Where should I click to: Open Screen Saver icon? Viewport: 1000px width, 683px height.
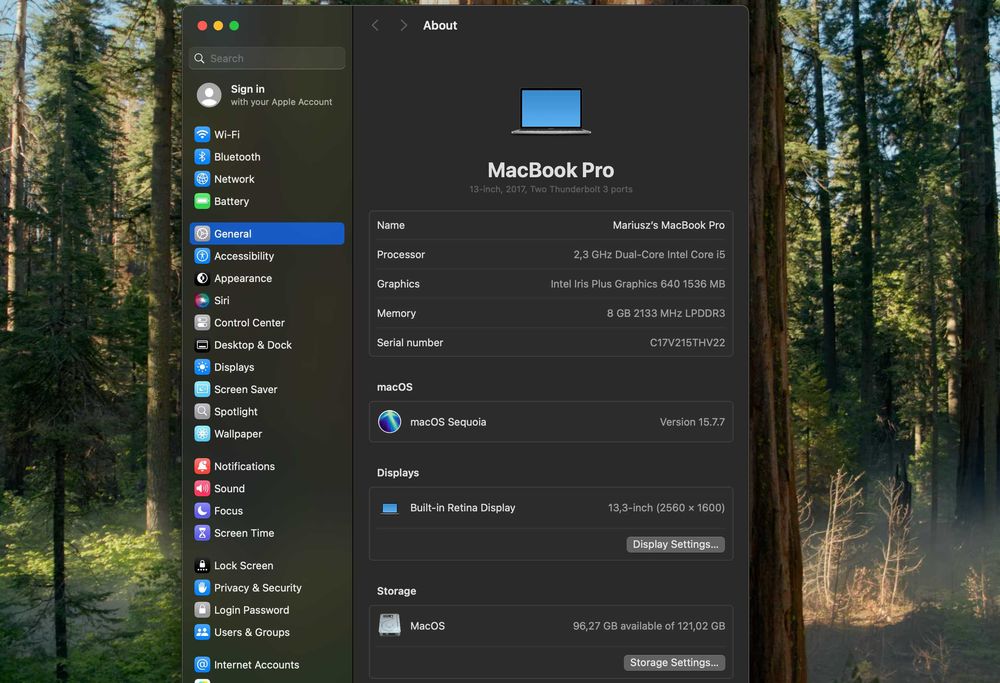click(202, 389)
